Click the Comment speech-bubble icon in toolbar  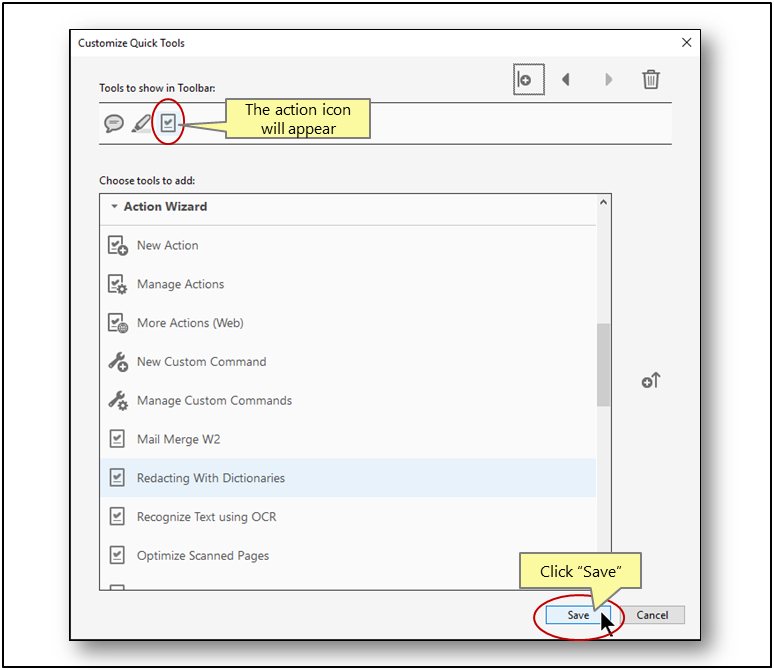114,123
